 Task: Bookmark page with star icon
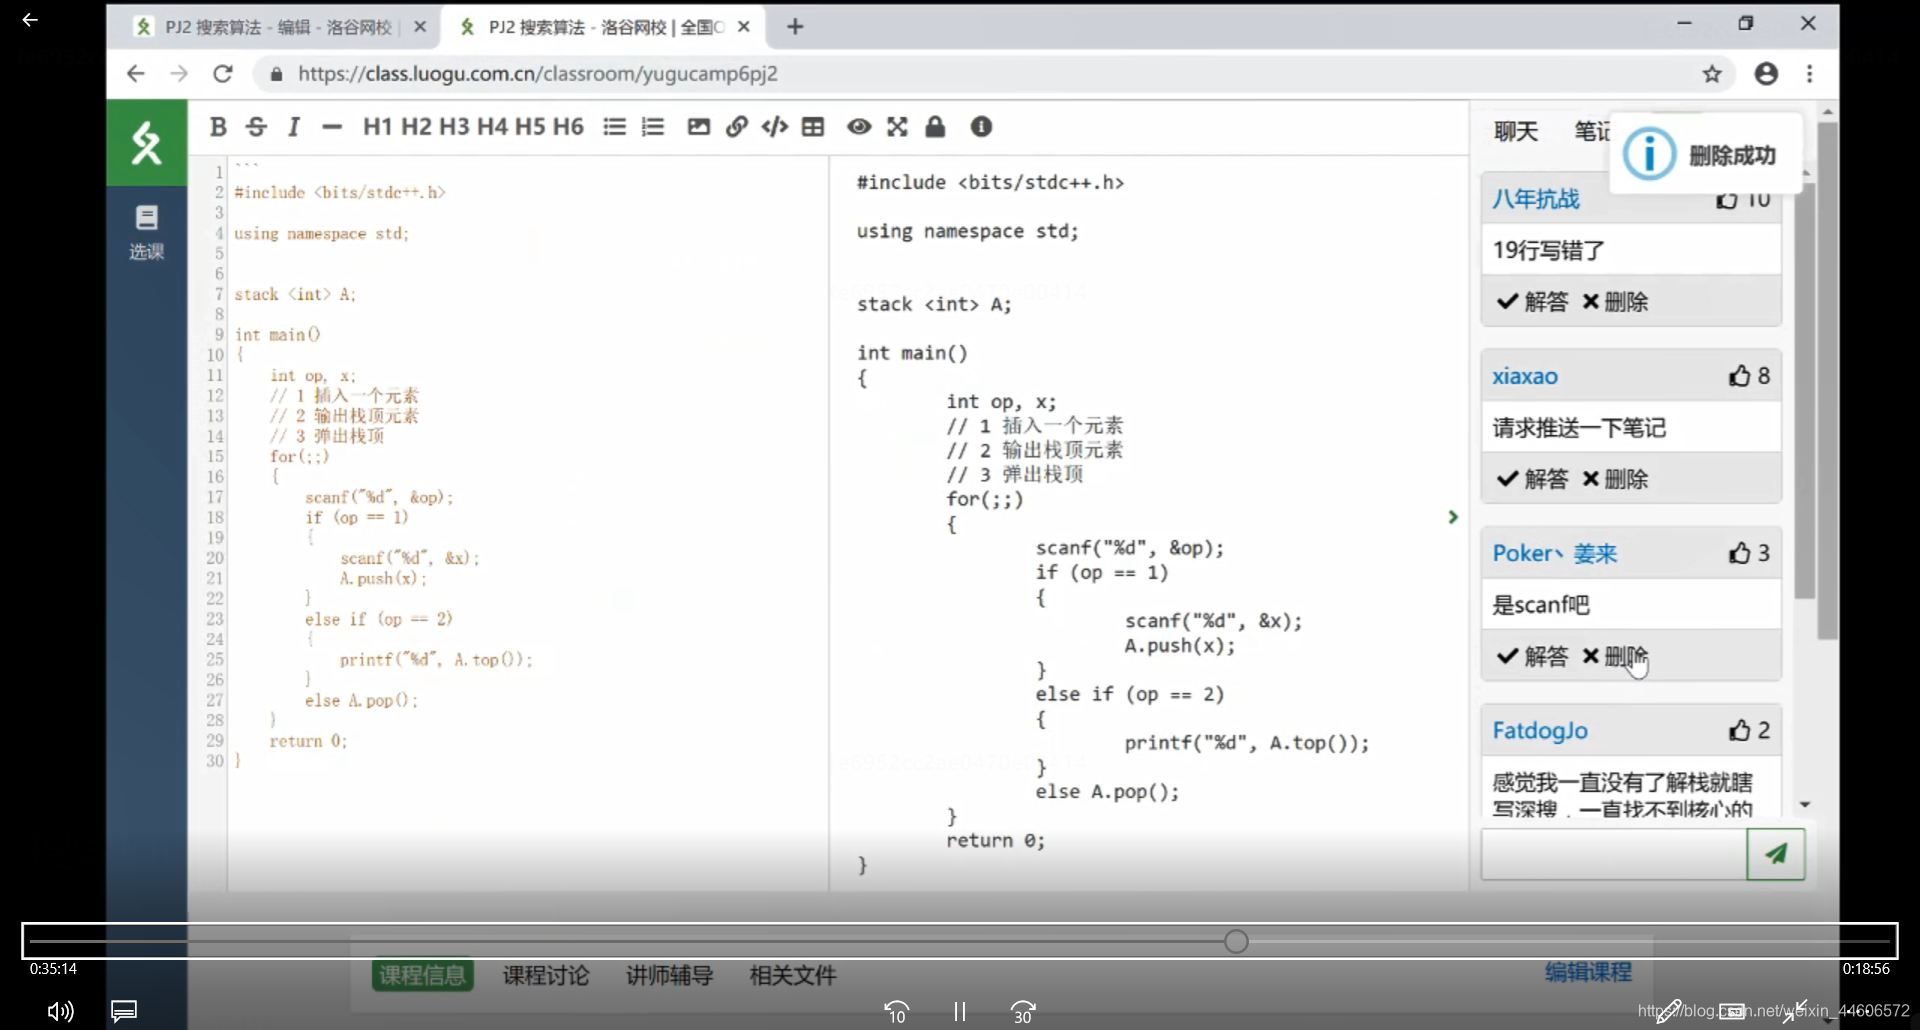pyautogui.click(x=1712, y=74)
